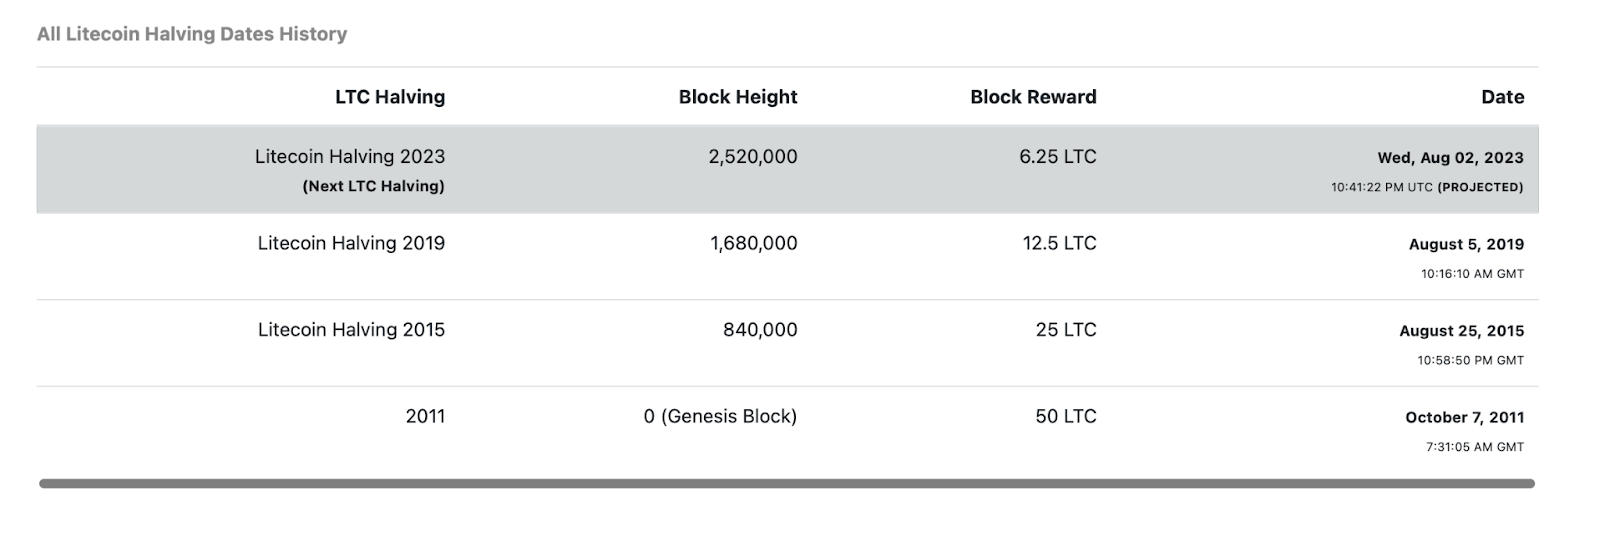This screenshot has width=1600, height=534.
Task: Click the "All Litecoin Halving Dates History" heading
Action: [x=192, y=34]
